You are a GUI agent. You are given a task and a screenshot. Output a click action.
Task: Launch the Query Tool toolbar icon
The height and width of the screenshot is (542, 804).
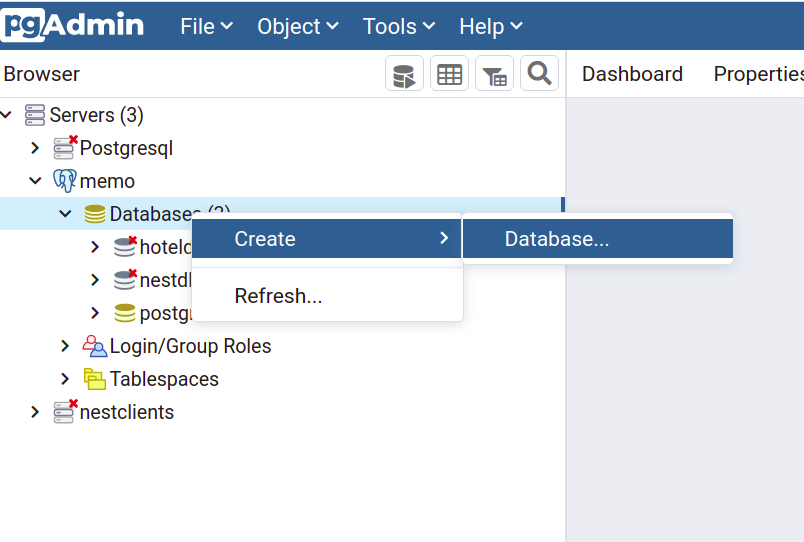pos(404,73)
